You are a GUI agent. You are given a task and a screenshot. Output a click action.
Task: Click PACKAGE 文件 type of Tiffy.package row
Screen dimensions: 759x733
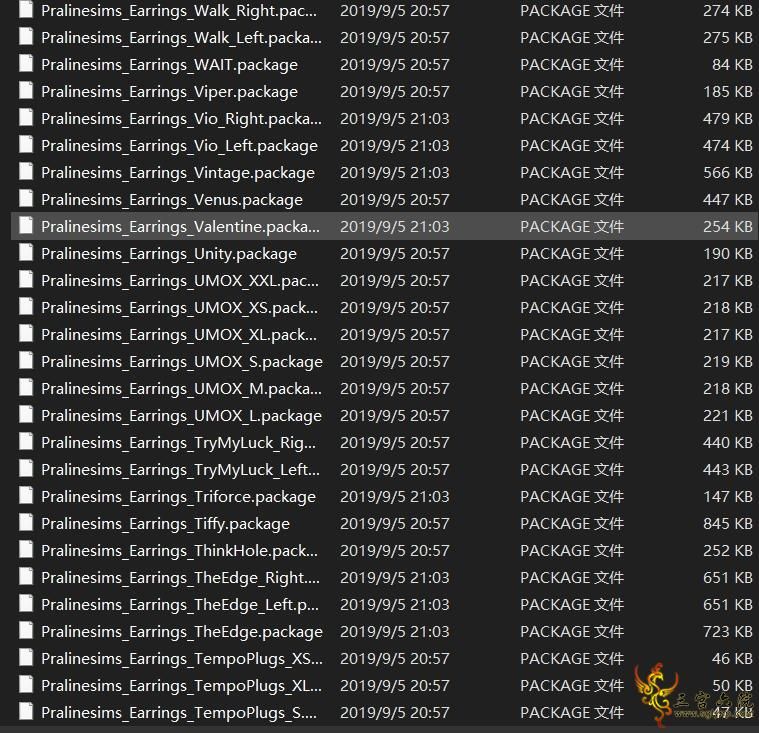(572, 524)
